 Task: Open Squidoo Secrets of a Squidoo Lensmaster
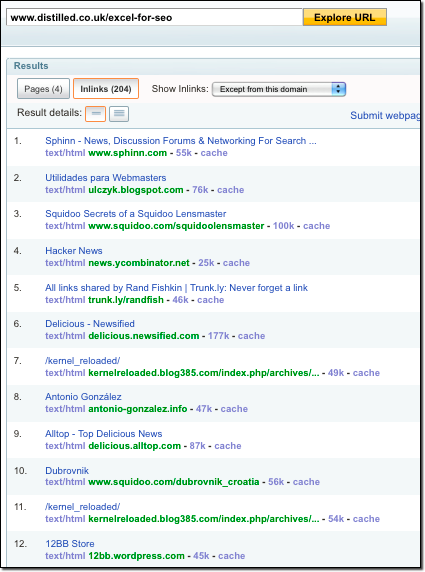coord(135,214)
